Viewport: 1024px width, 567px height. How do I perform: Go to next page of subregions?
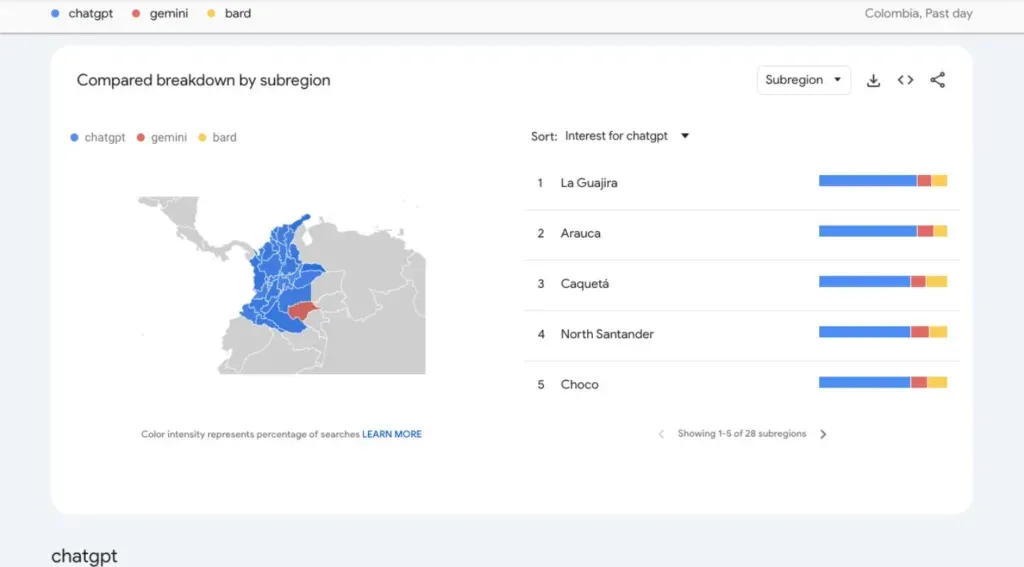tap(823, 434)
